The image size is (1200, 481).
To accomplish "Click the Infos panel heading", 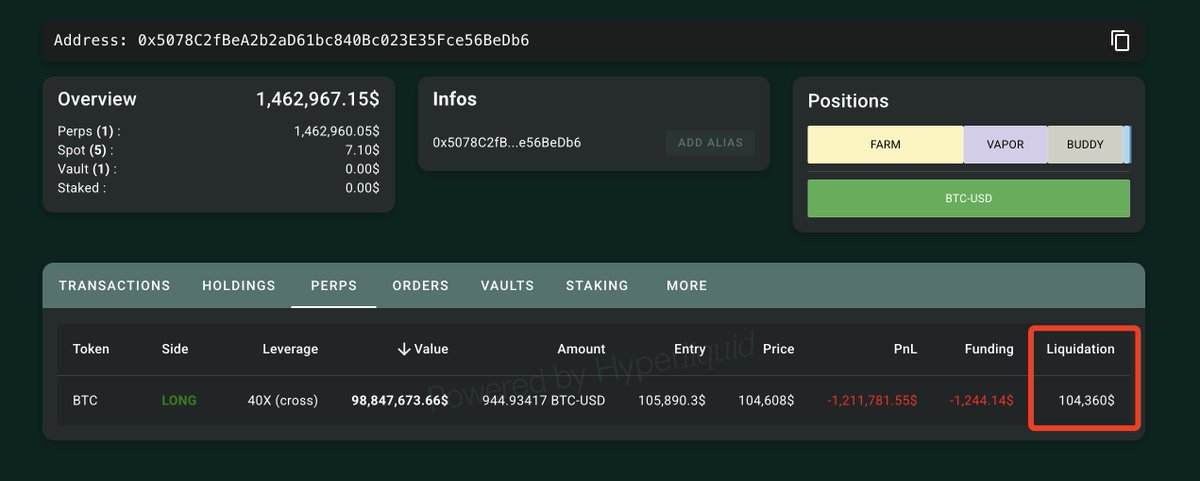I will 454,99.
